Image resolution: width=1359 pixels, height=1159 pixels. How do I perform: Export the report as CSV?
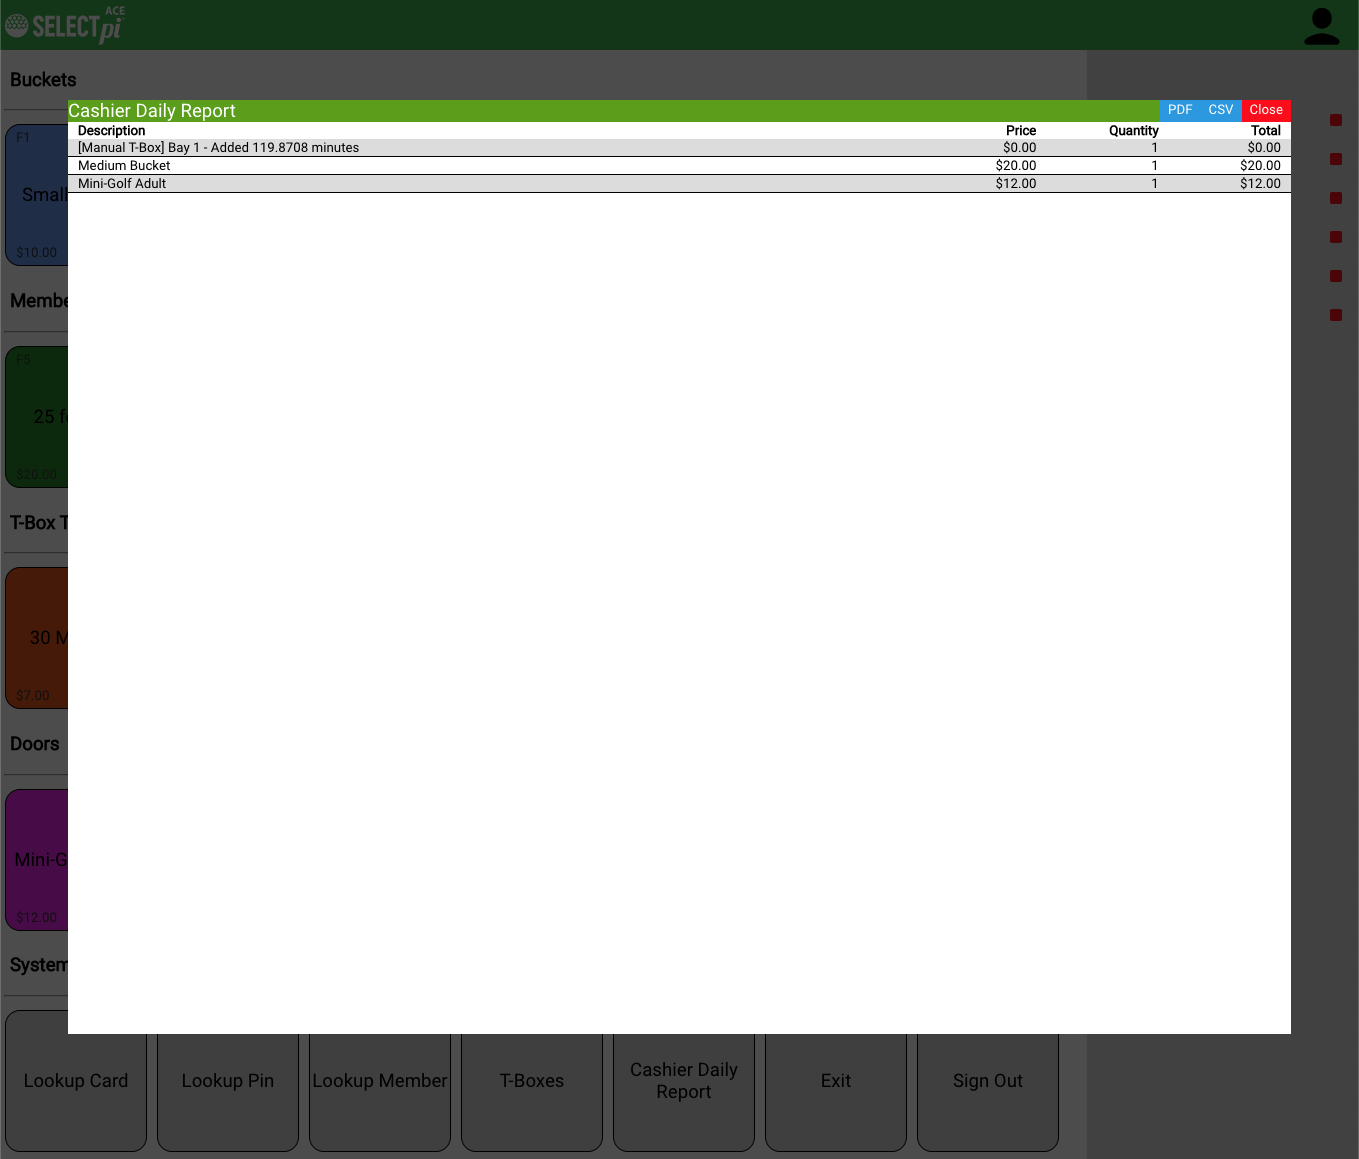[1221, 110]
